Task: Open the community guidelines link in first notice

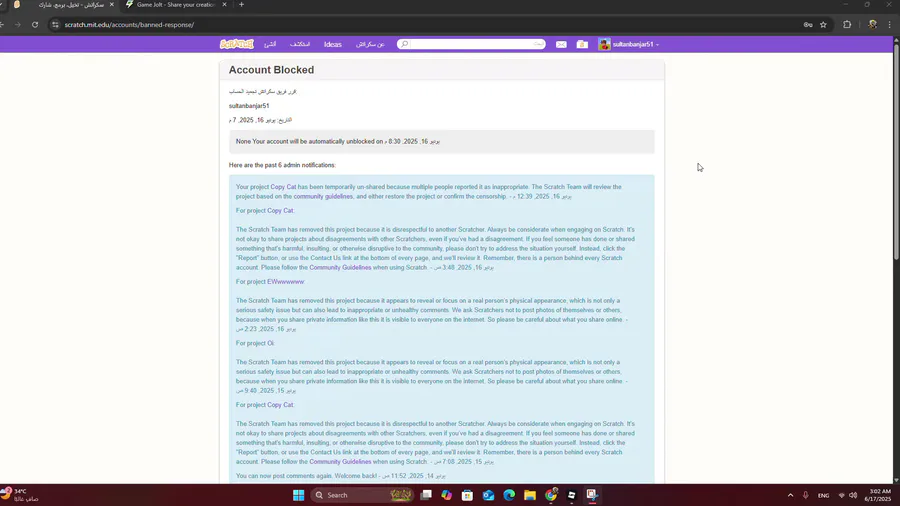Action: [x=323, y=196]
